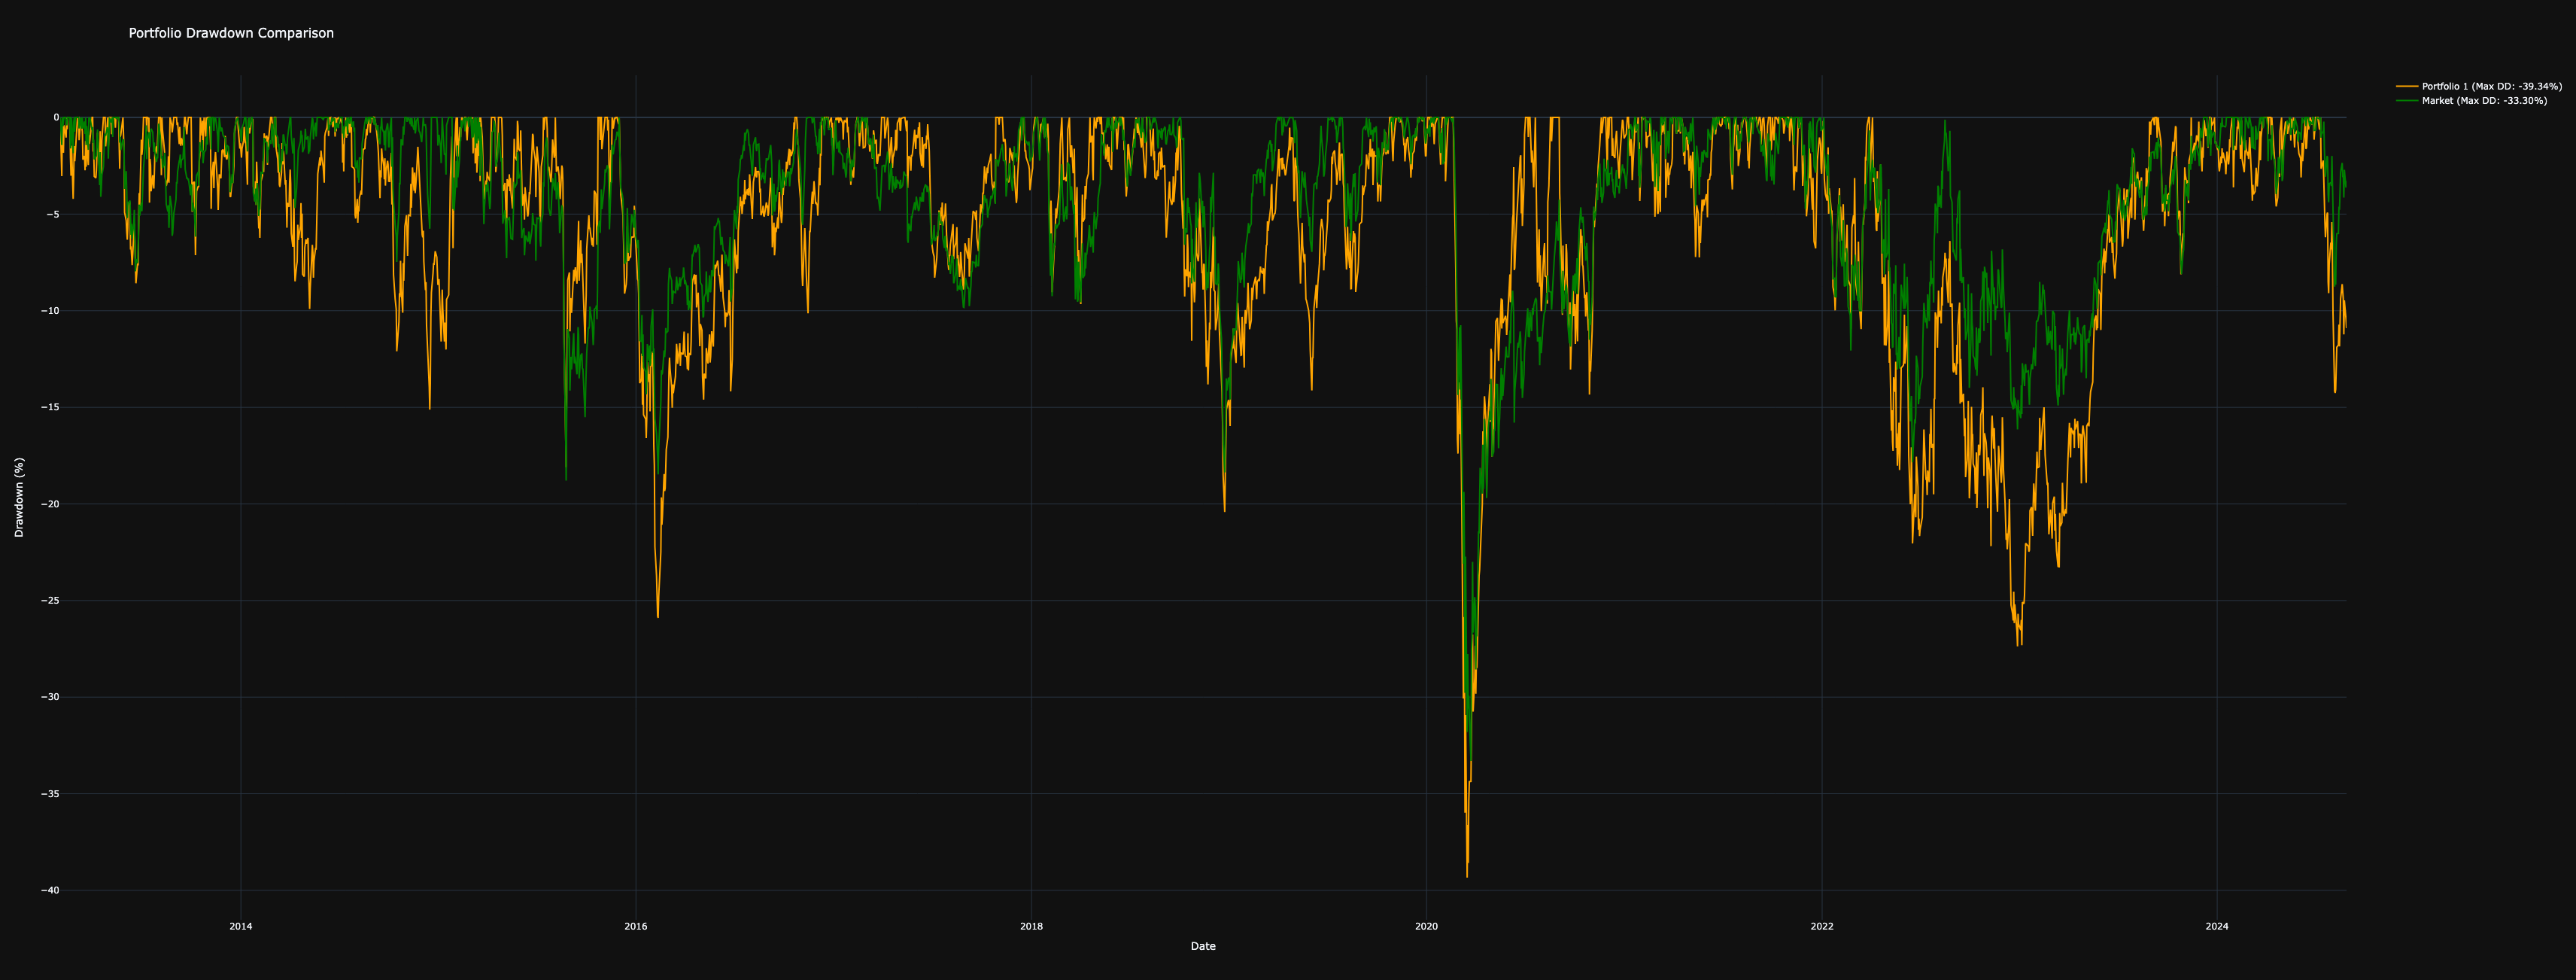Viewport: 2576px width, 980px height.
Task: Click the 2018 x-axis tick label
Action: 1031,926
